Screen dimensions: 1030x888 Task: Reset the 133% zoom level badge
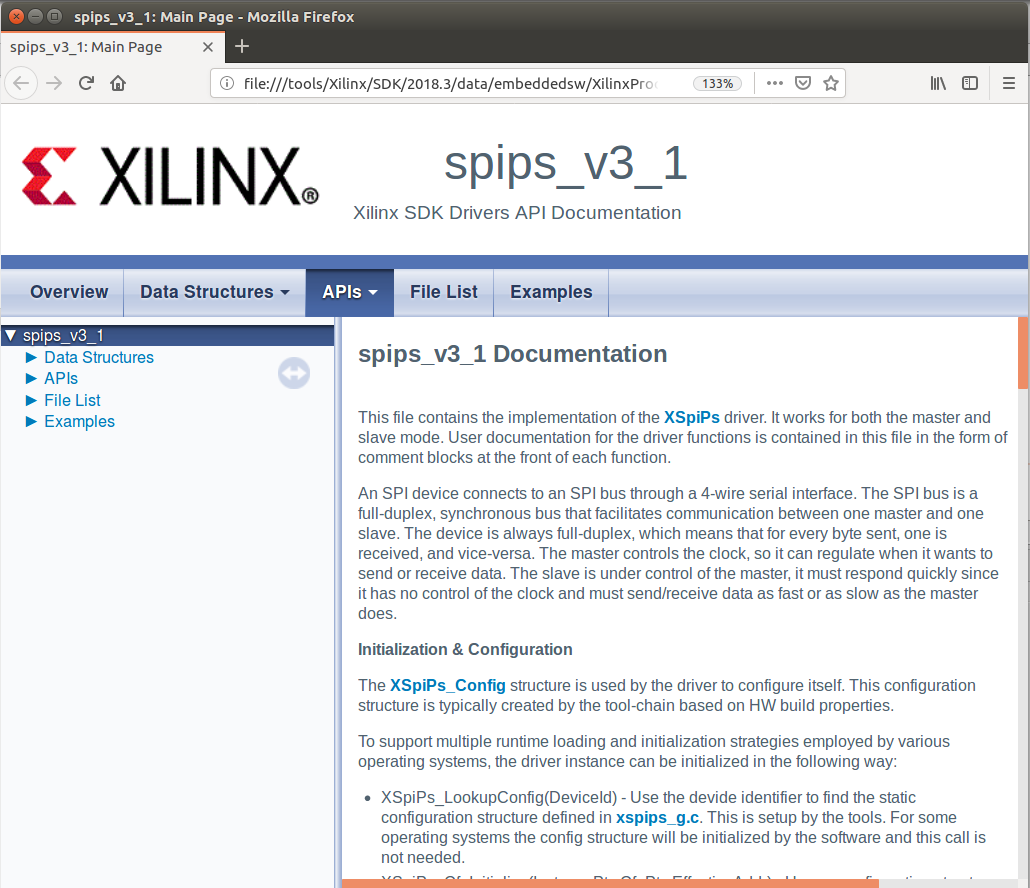pyautogui.click(x=717, y=83)
